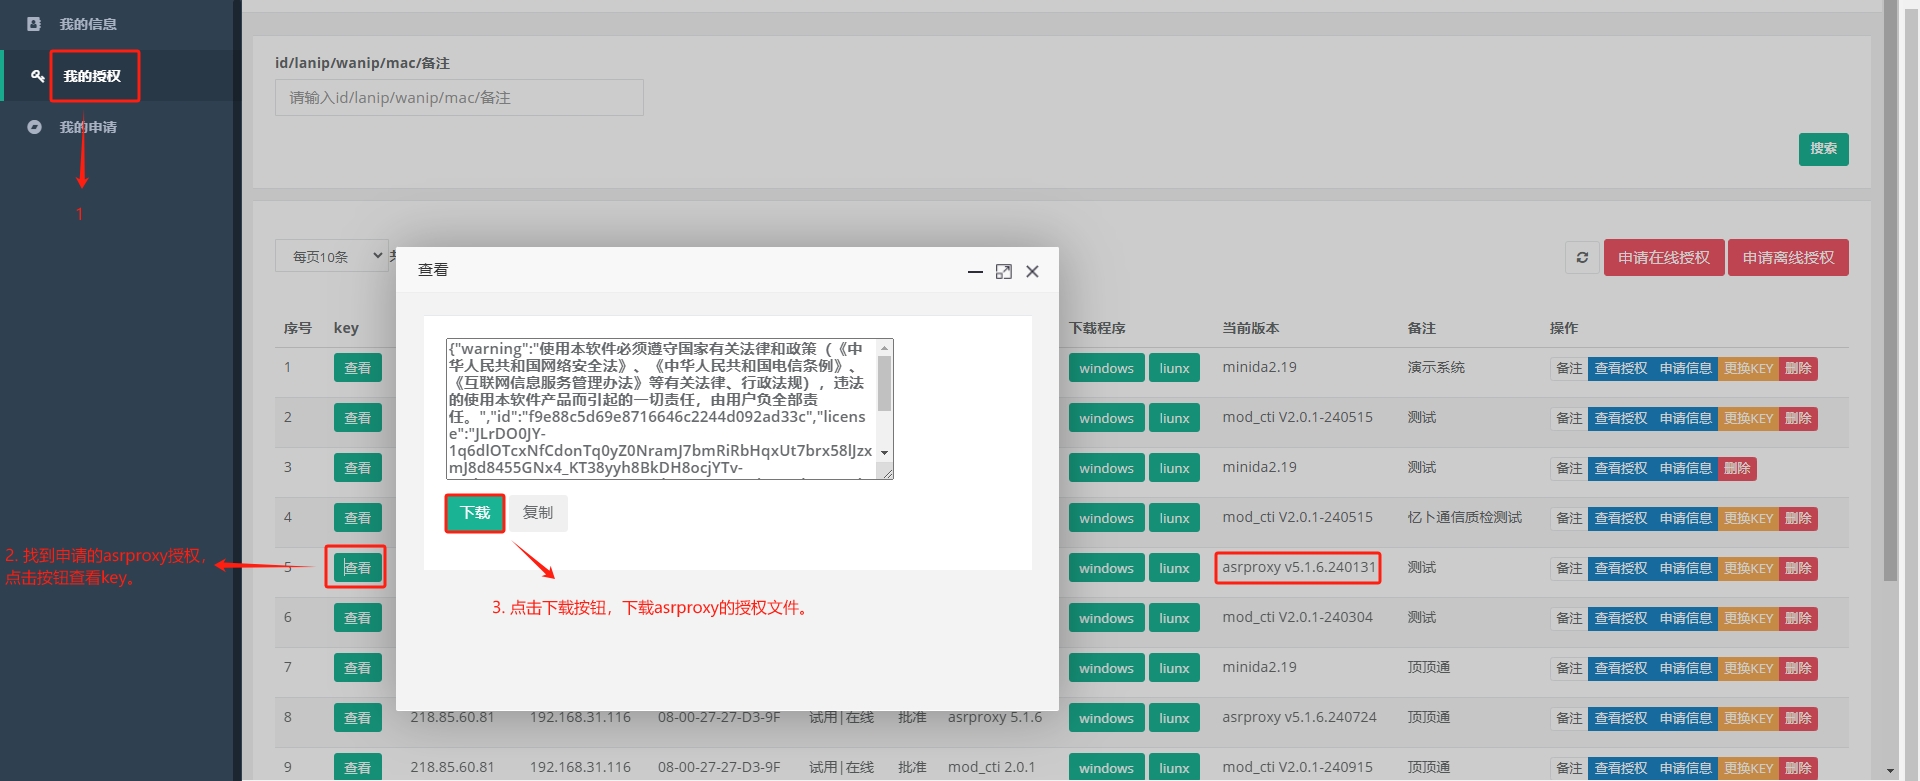1920x781 pixels.
Task: Click the green 搜索 button
Action: pos(1823,149)
